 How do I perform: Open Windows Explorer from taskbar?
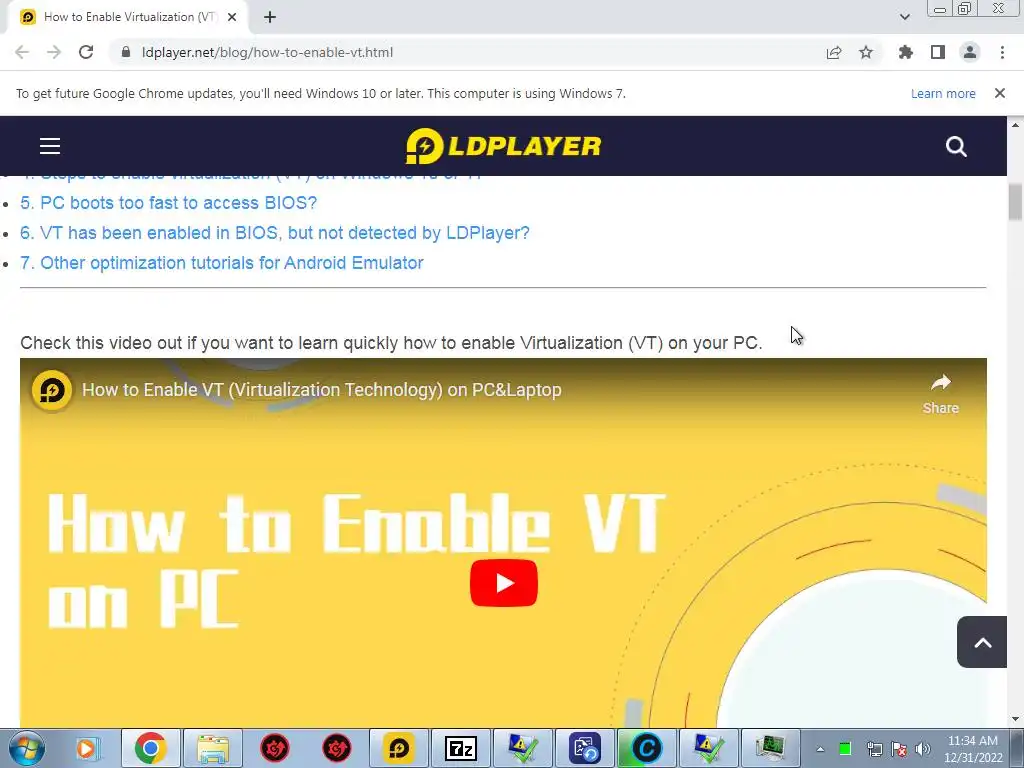[x=213, y=748]
